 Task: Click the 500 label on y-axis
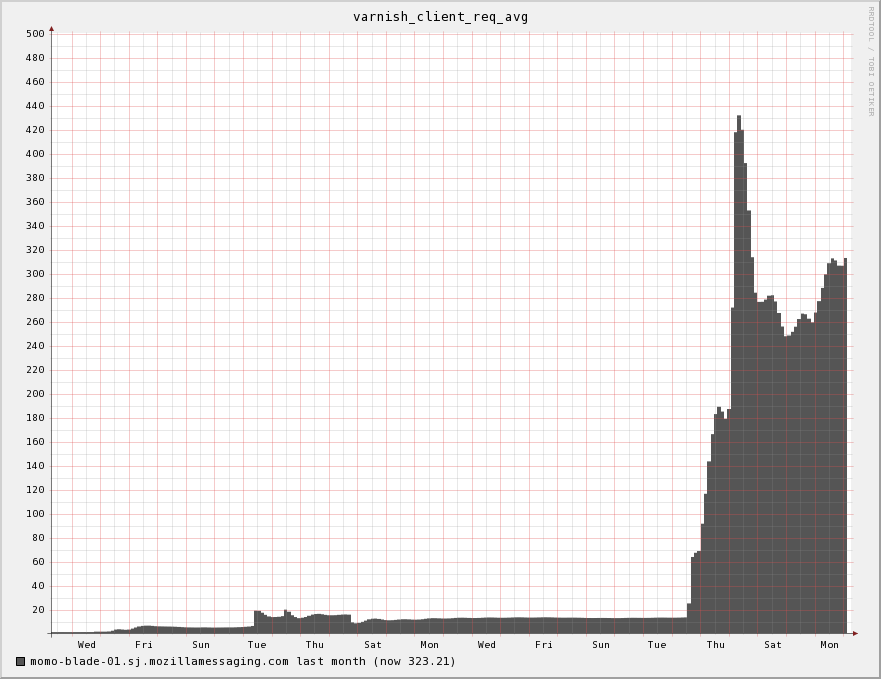tap(35, 34)
